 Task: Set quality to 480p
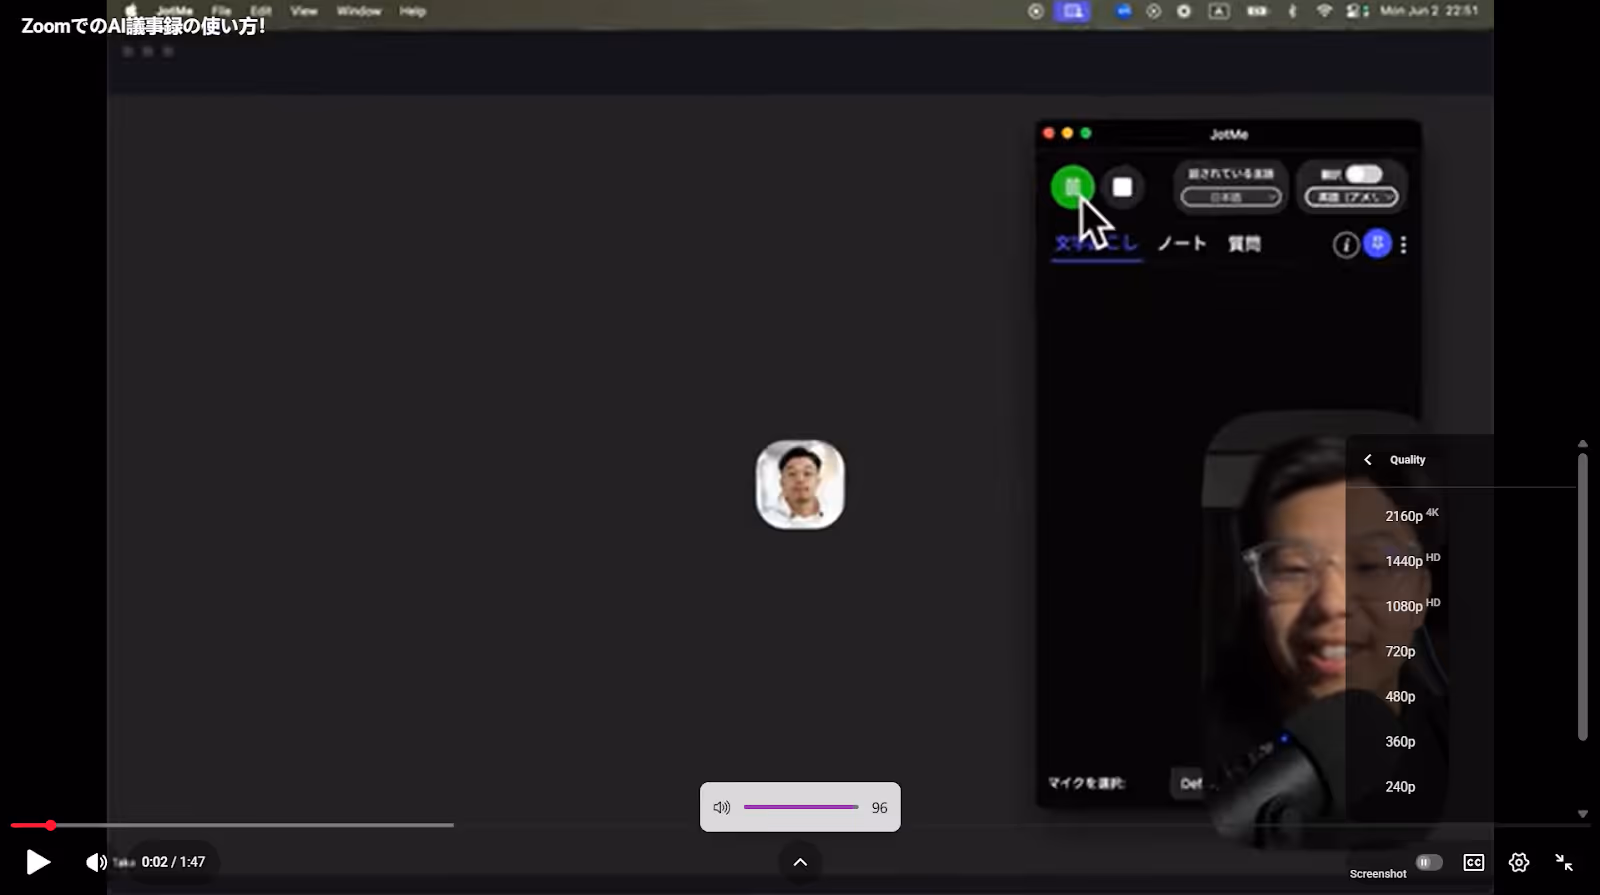pos(1400,696)
